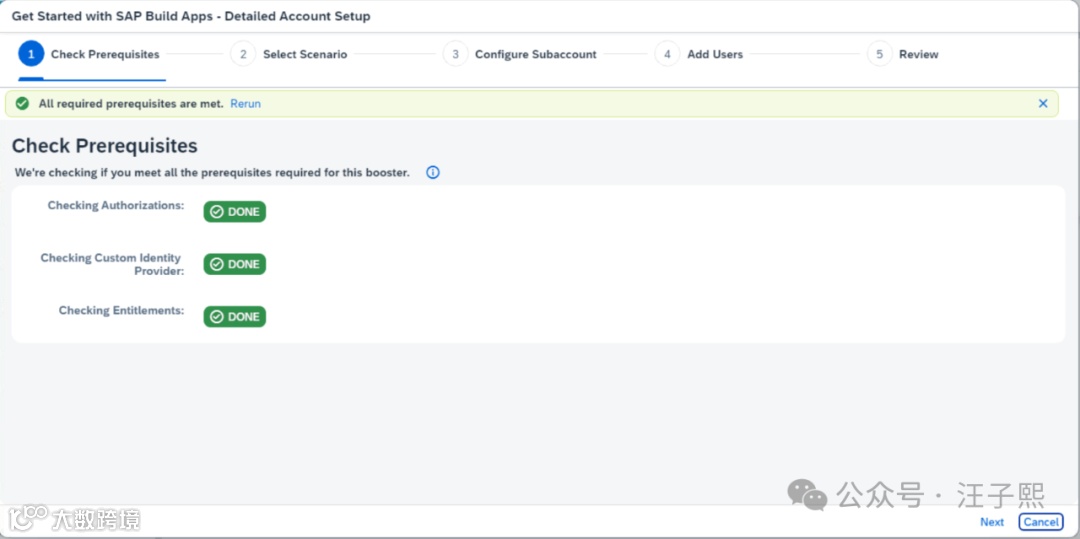Go to step 5 Review

(902, 54)
